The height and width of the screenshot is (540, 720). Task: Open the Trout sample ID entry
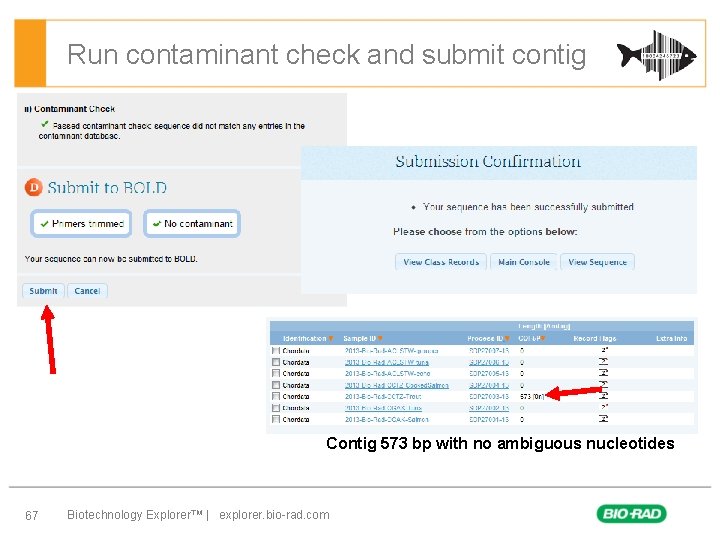click(x=383, y=396)
